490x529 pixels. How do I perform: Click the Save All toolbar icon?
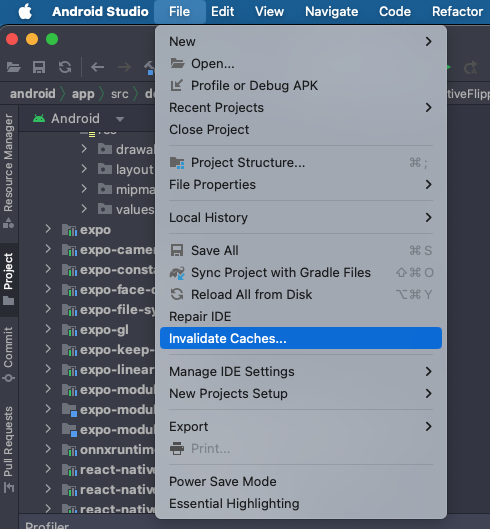(39, 67)
